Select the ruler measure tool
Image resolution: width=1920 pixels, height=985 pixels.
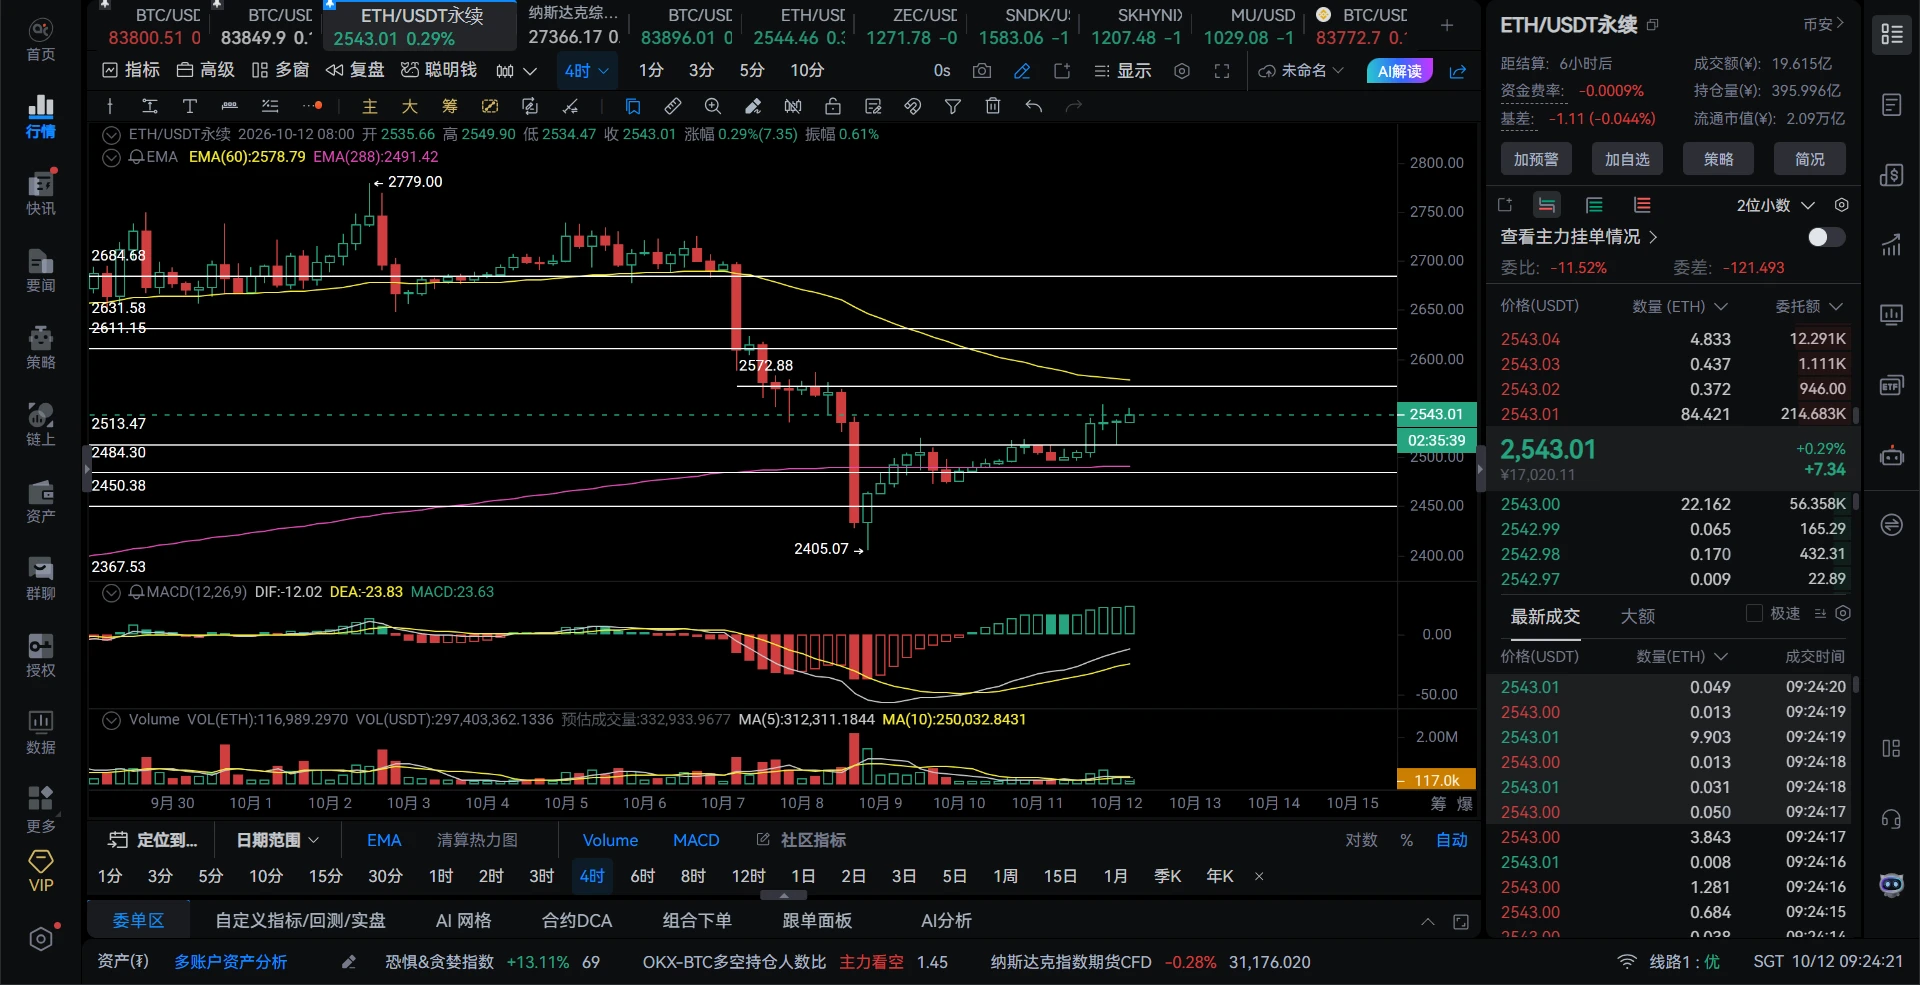coord(673,106)
